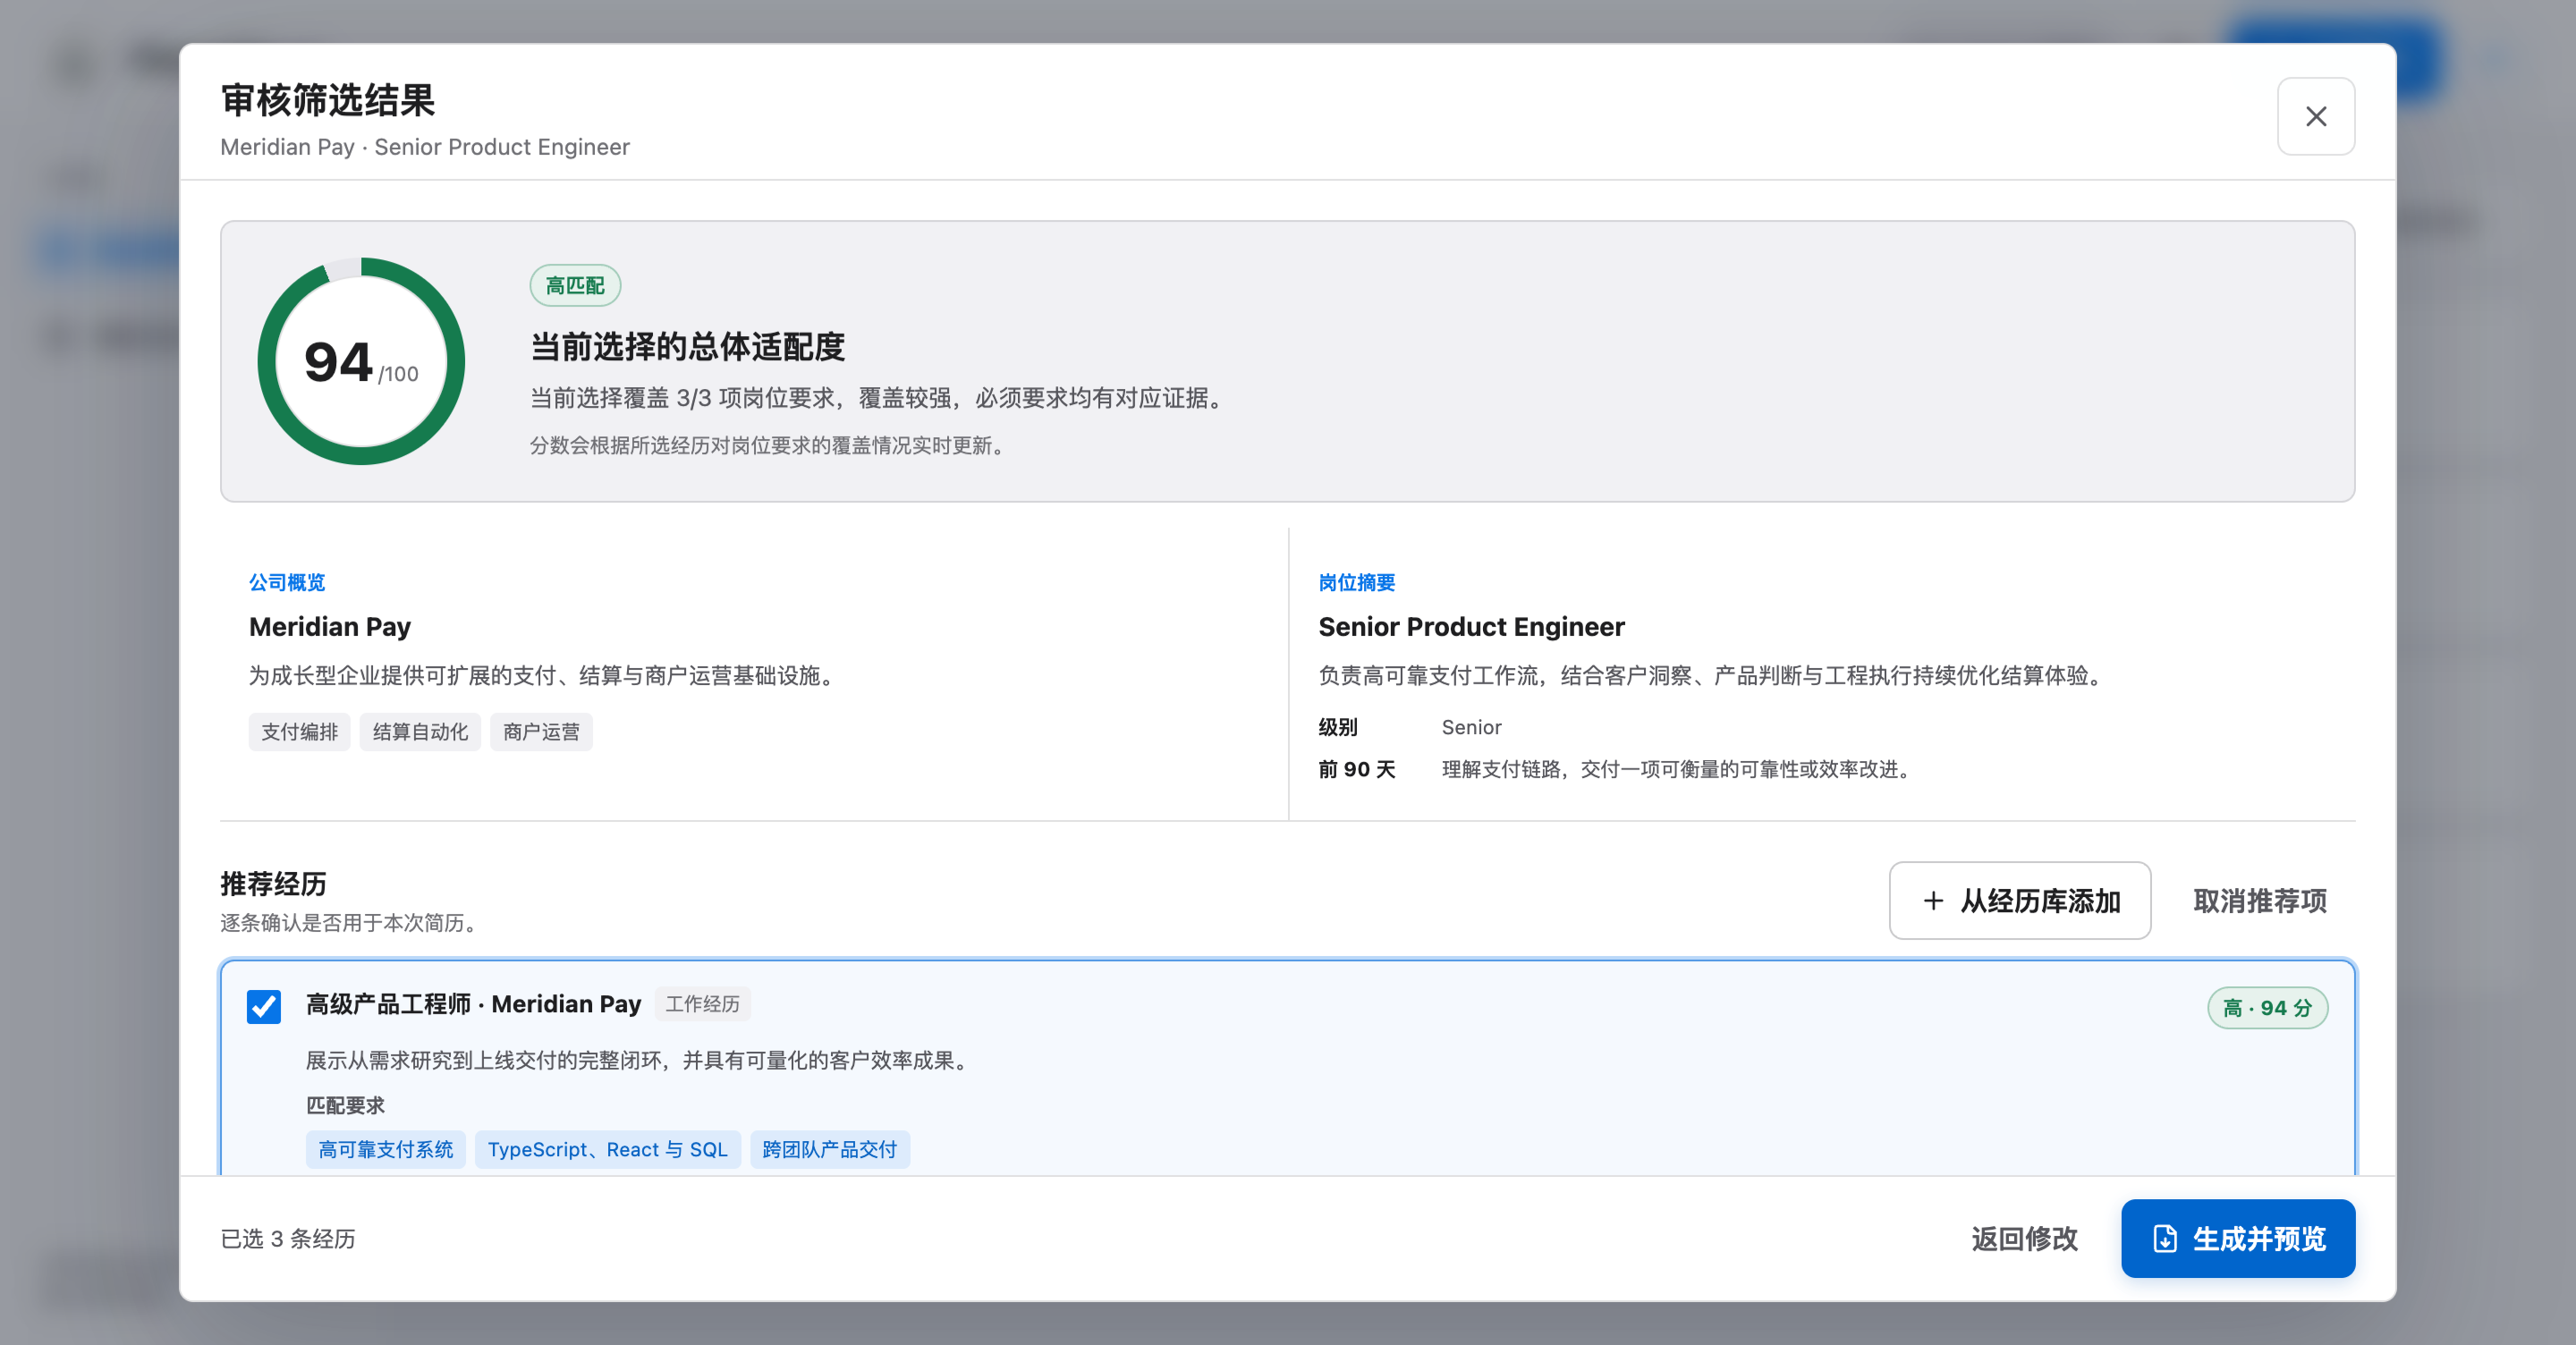The width and height of the screenshot is (2576, 1345).
Task: Click the 94/100 score ring
Action: click(361, 361)
